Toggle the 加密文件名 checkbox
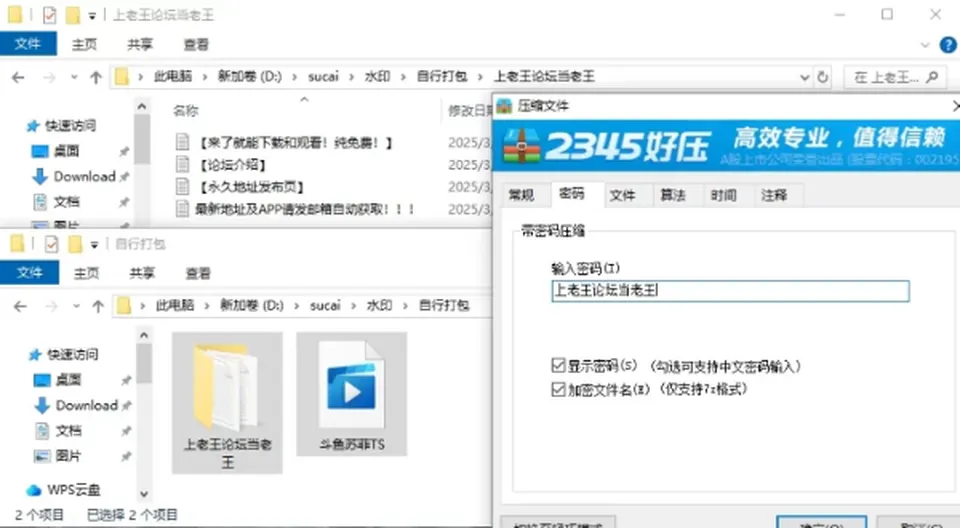This screenshot has height=528, width=960. 558,389
